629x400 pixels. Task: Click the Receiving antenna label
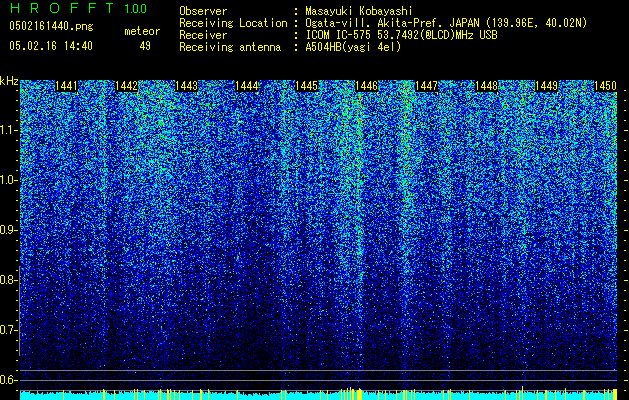230,47
